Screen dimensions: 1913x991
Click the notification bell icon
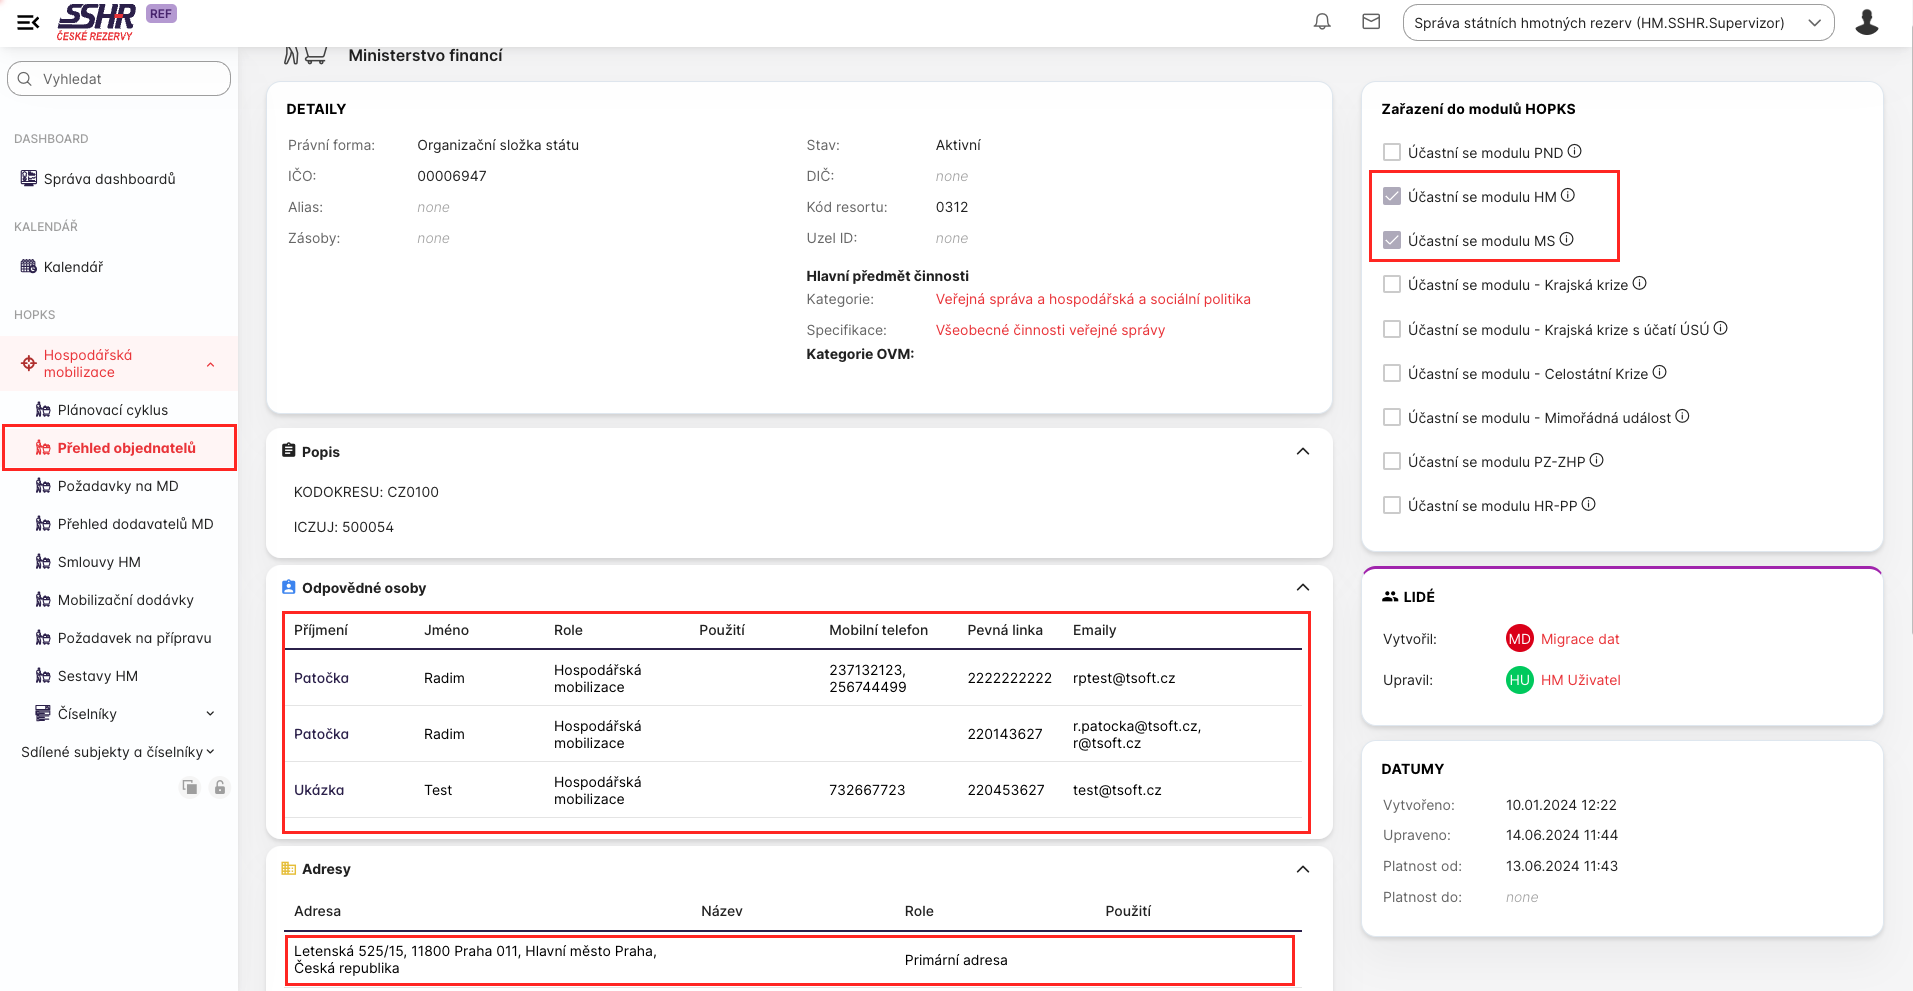(x=1322, y=22)
